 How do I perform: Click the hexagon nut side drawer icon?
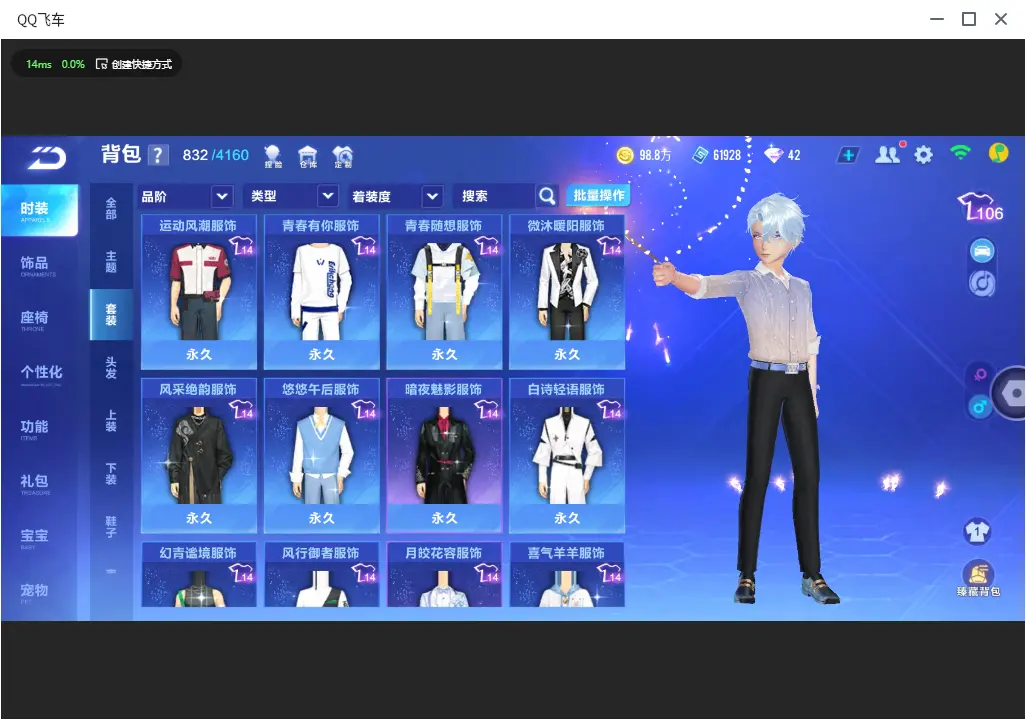pyautogui.click(x=1012, y=393)
